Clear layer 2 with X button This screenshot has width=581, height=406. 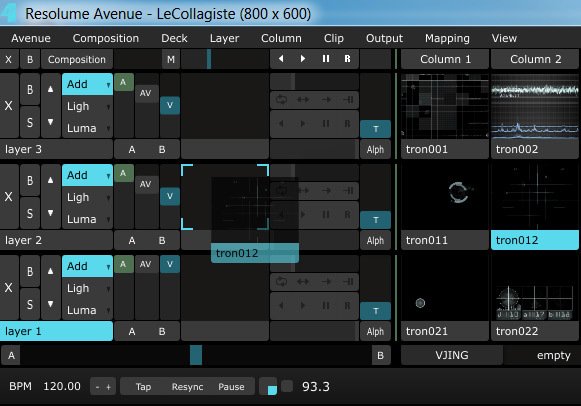tap(9, 197)
